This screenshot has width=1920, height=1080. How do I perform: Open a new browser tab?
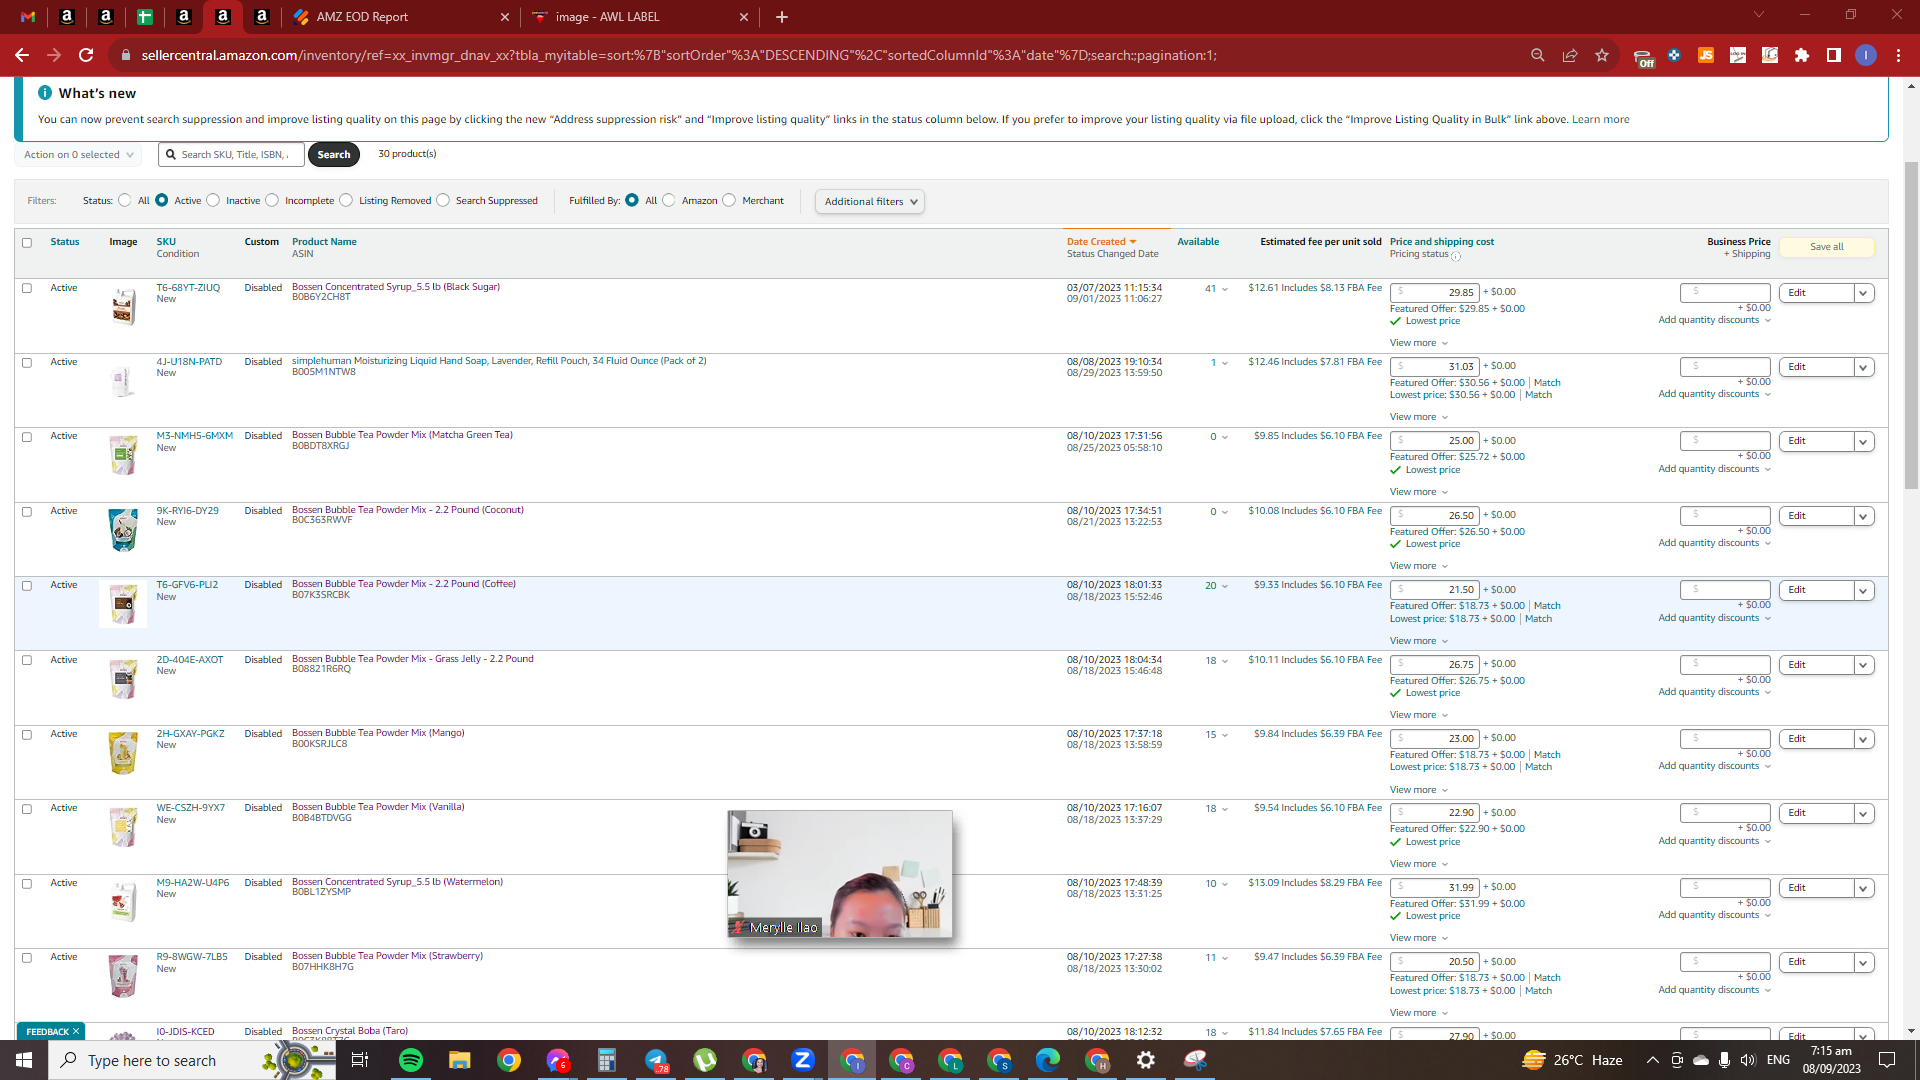point(782,17)
